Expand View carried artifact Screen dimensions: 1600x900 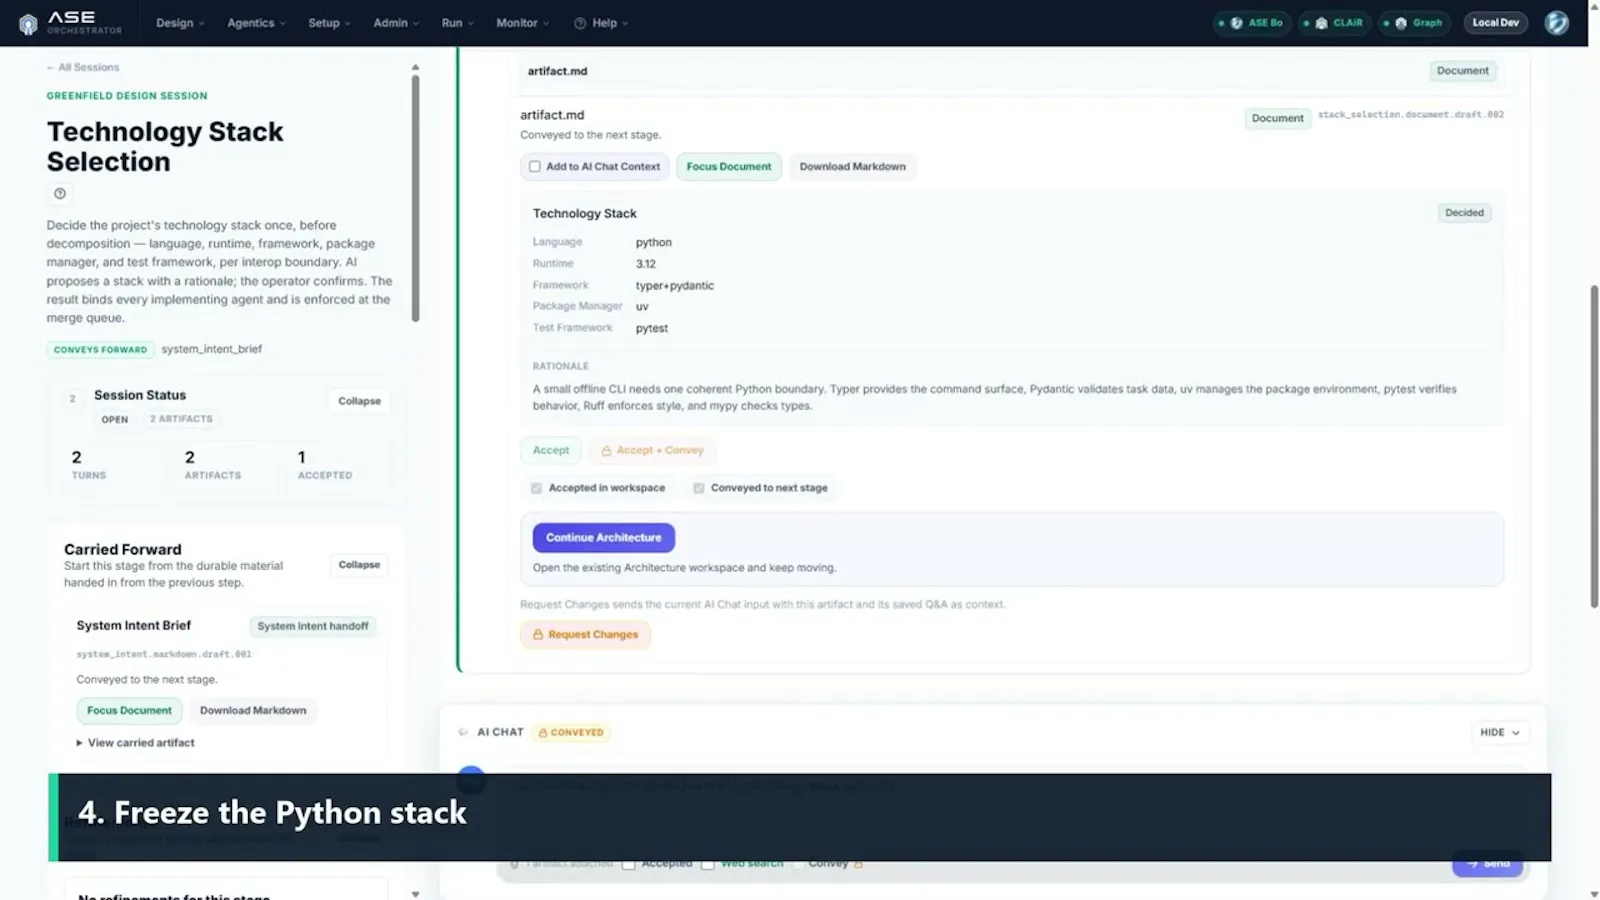(136, 743)
